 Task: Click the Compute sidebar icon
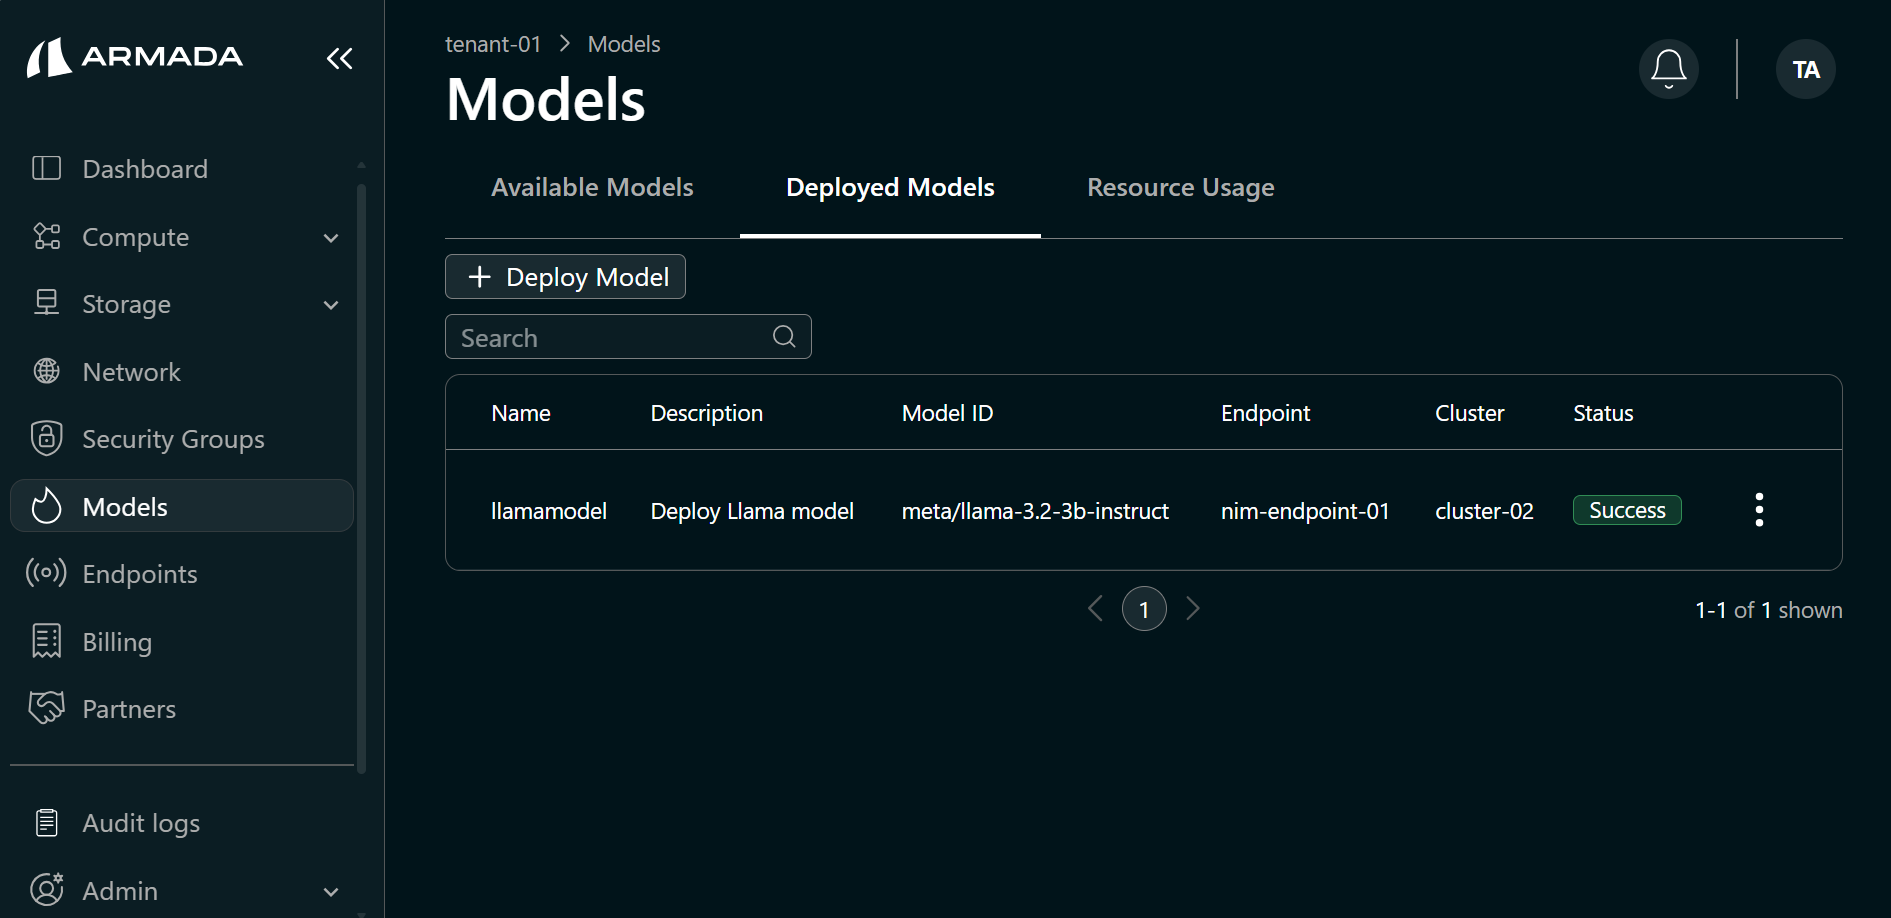tap(47, 236)
